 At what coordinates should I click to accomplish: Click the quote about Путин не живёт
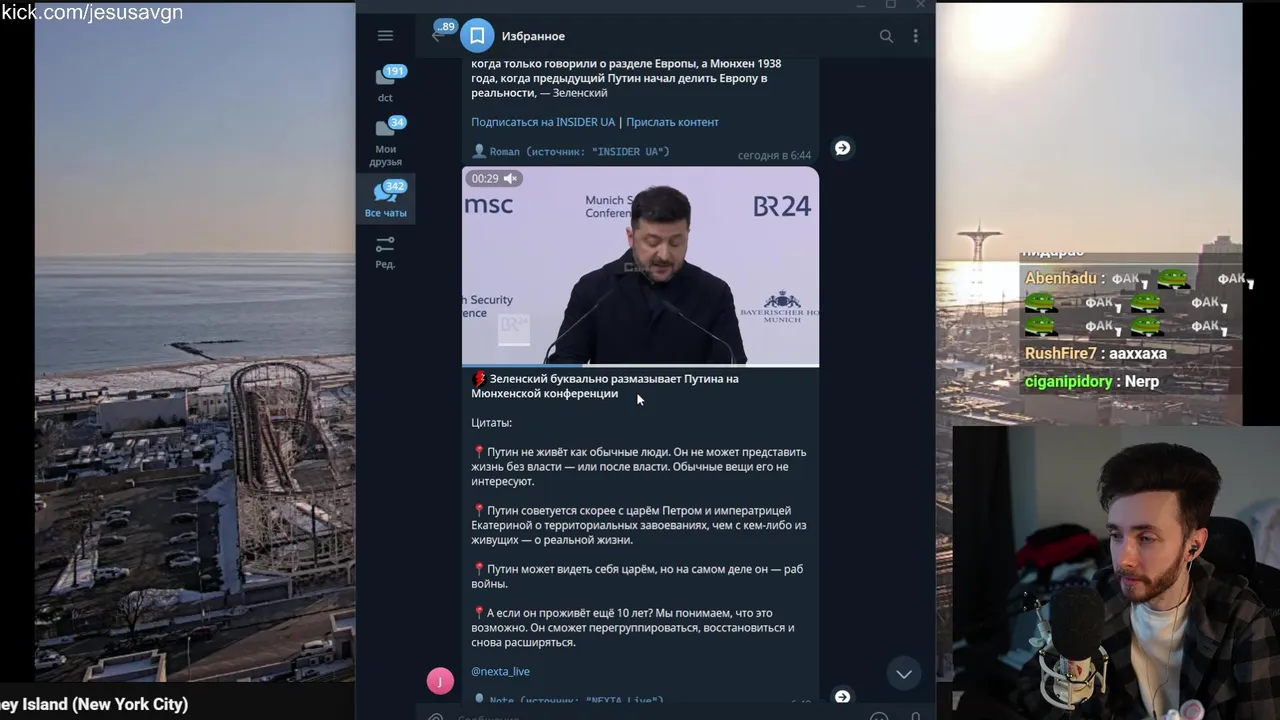(x=639, y=466)
